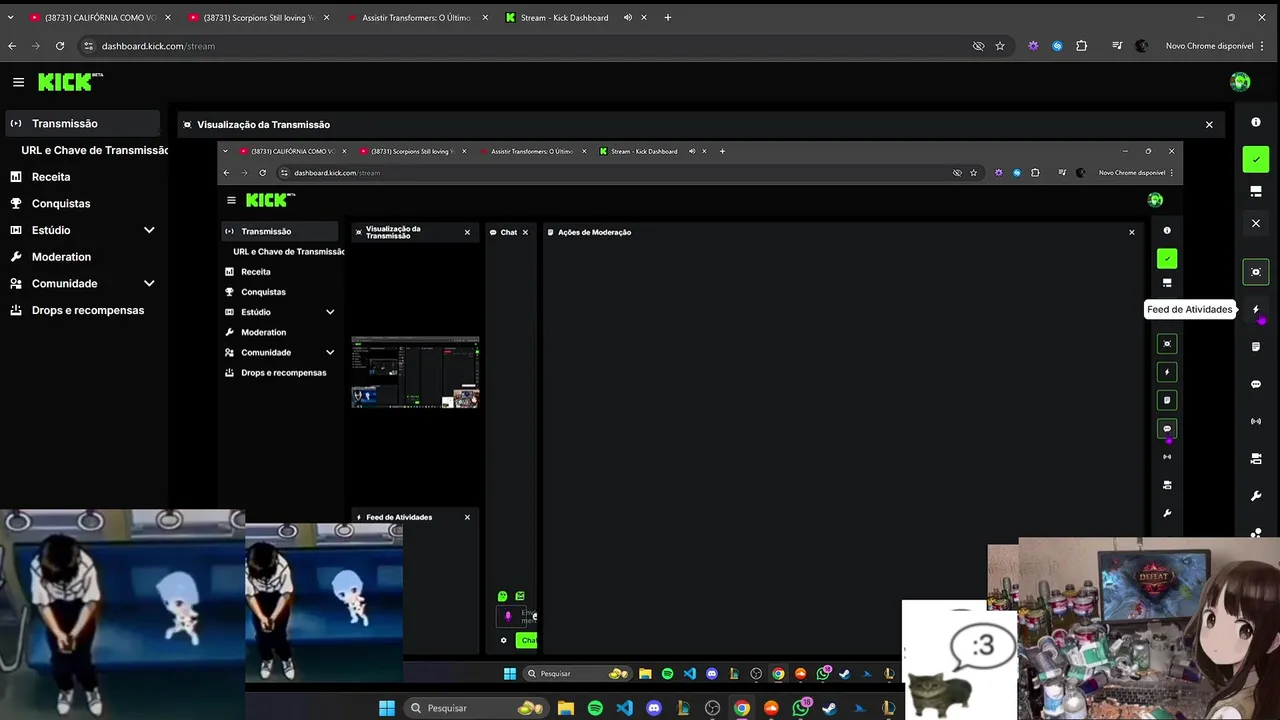The width and height of the screenshot is (1280, 720).
Task: Close Ações de Moderação panel in stream preview
Action: (1132, 232)
